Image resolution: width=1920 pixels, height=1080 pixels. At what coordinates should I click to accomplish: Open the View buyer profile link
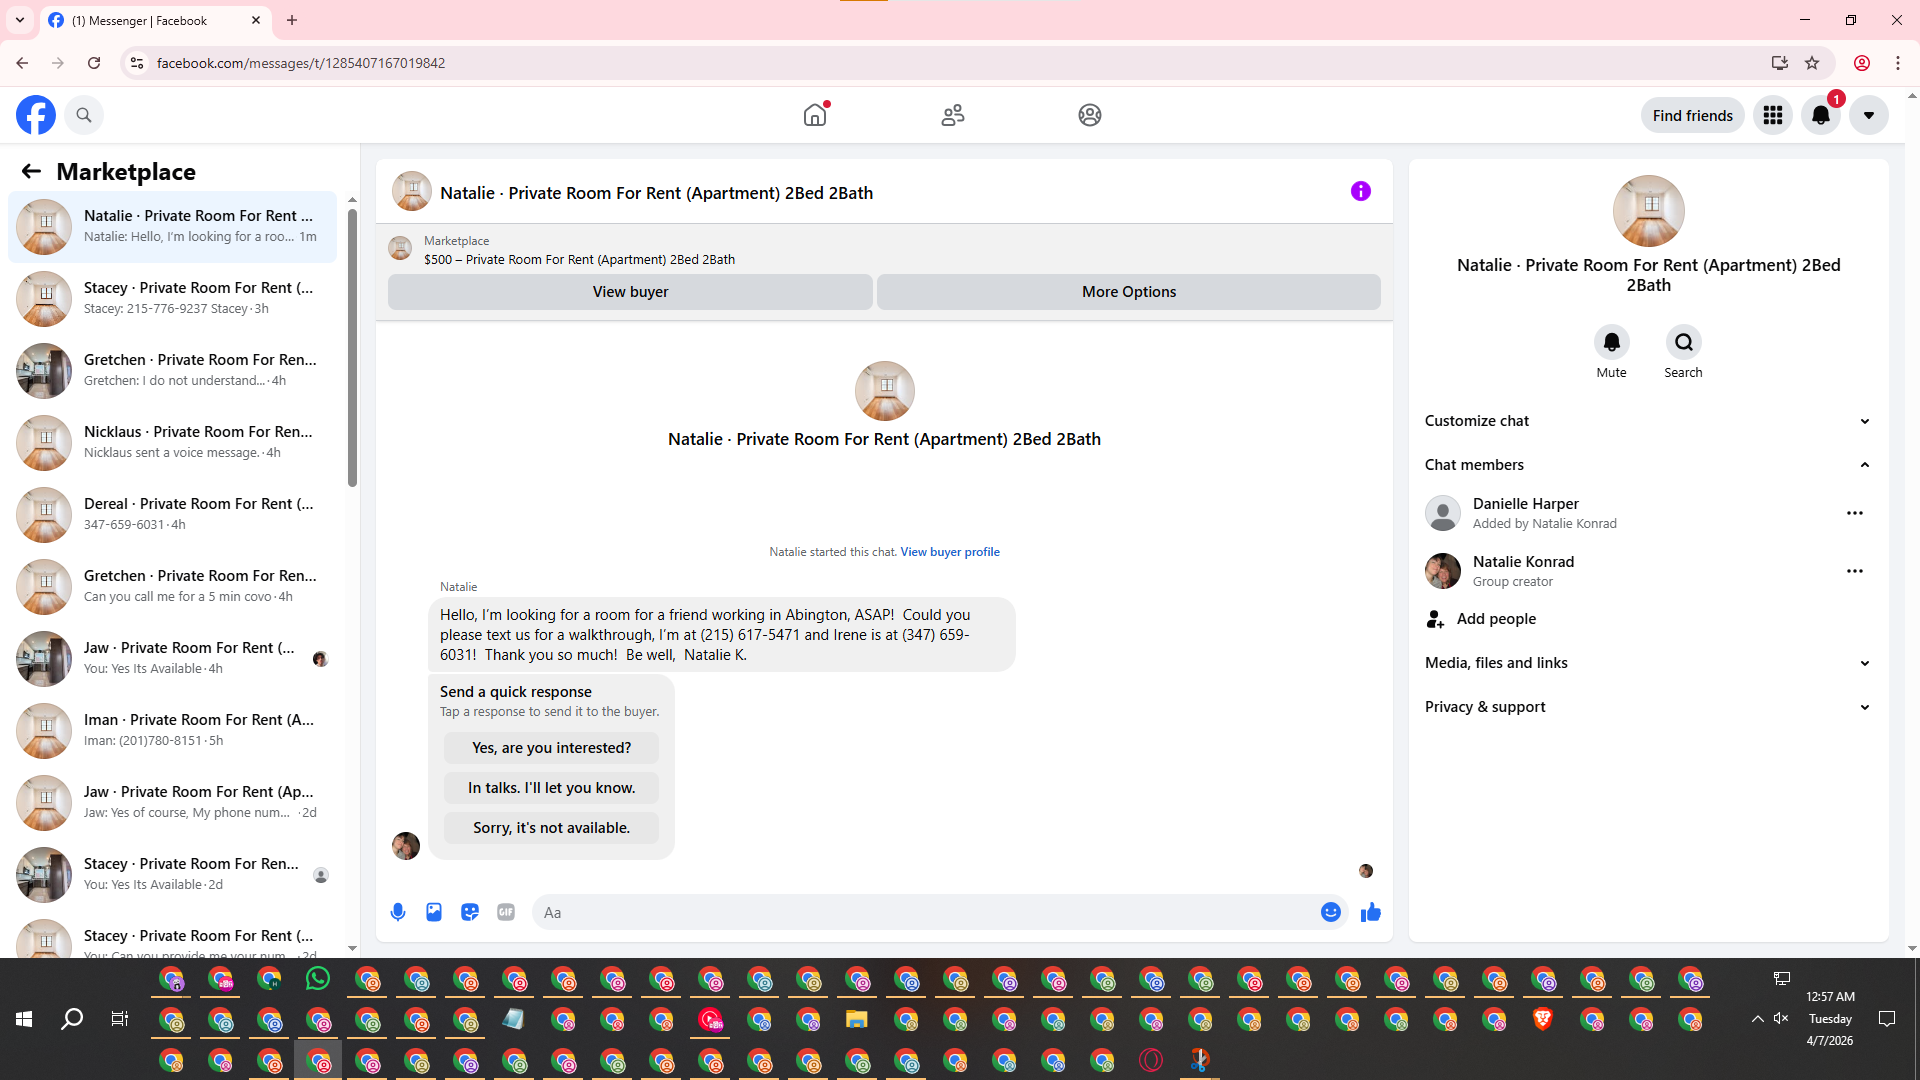coord(950,551)
